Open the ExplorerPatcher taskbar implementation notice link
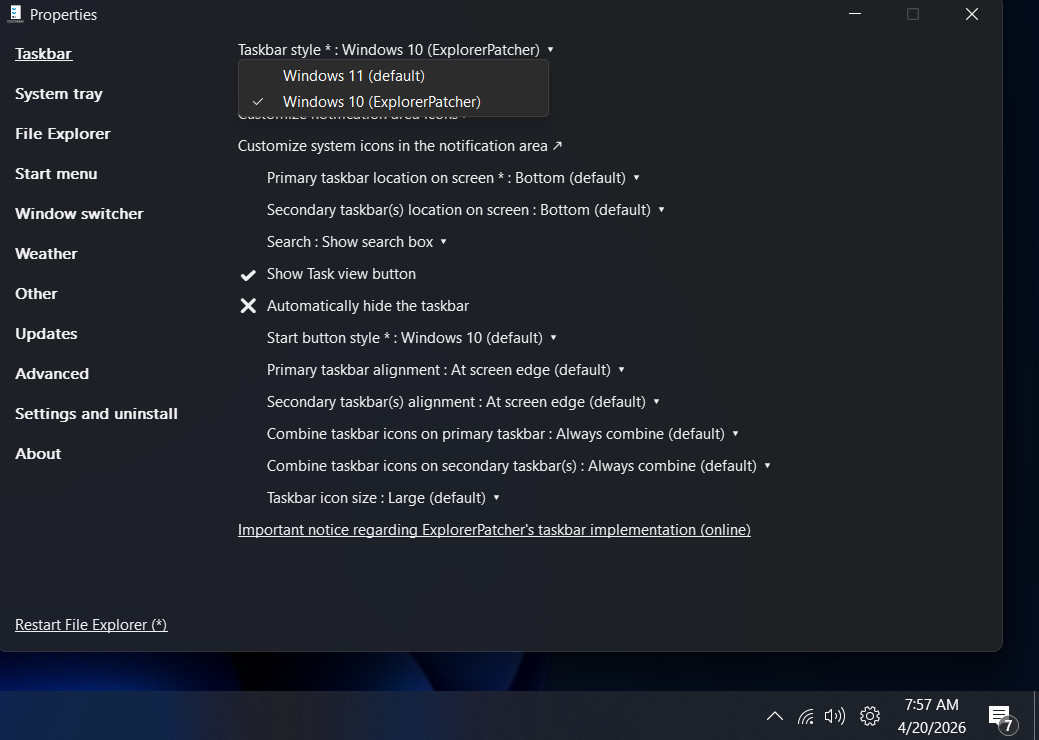1039x740 pixels. tap(494, 529)
